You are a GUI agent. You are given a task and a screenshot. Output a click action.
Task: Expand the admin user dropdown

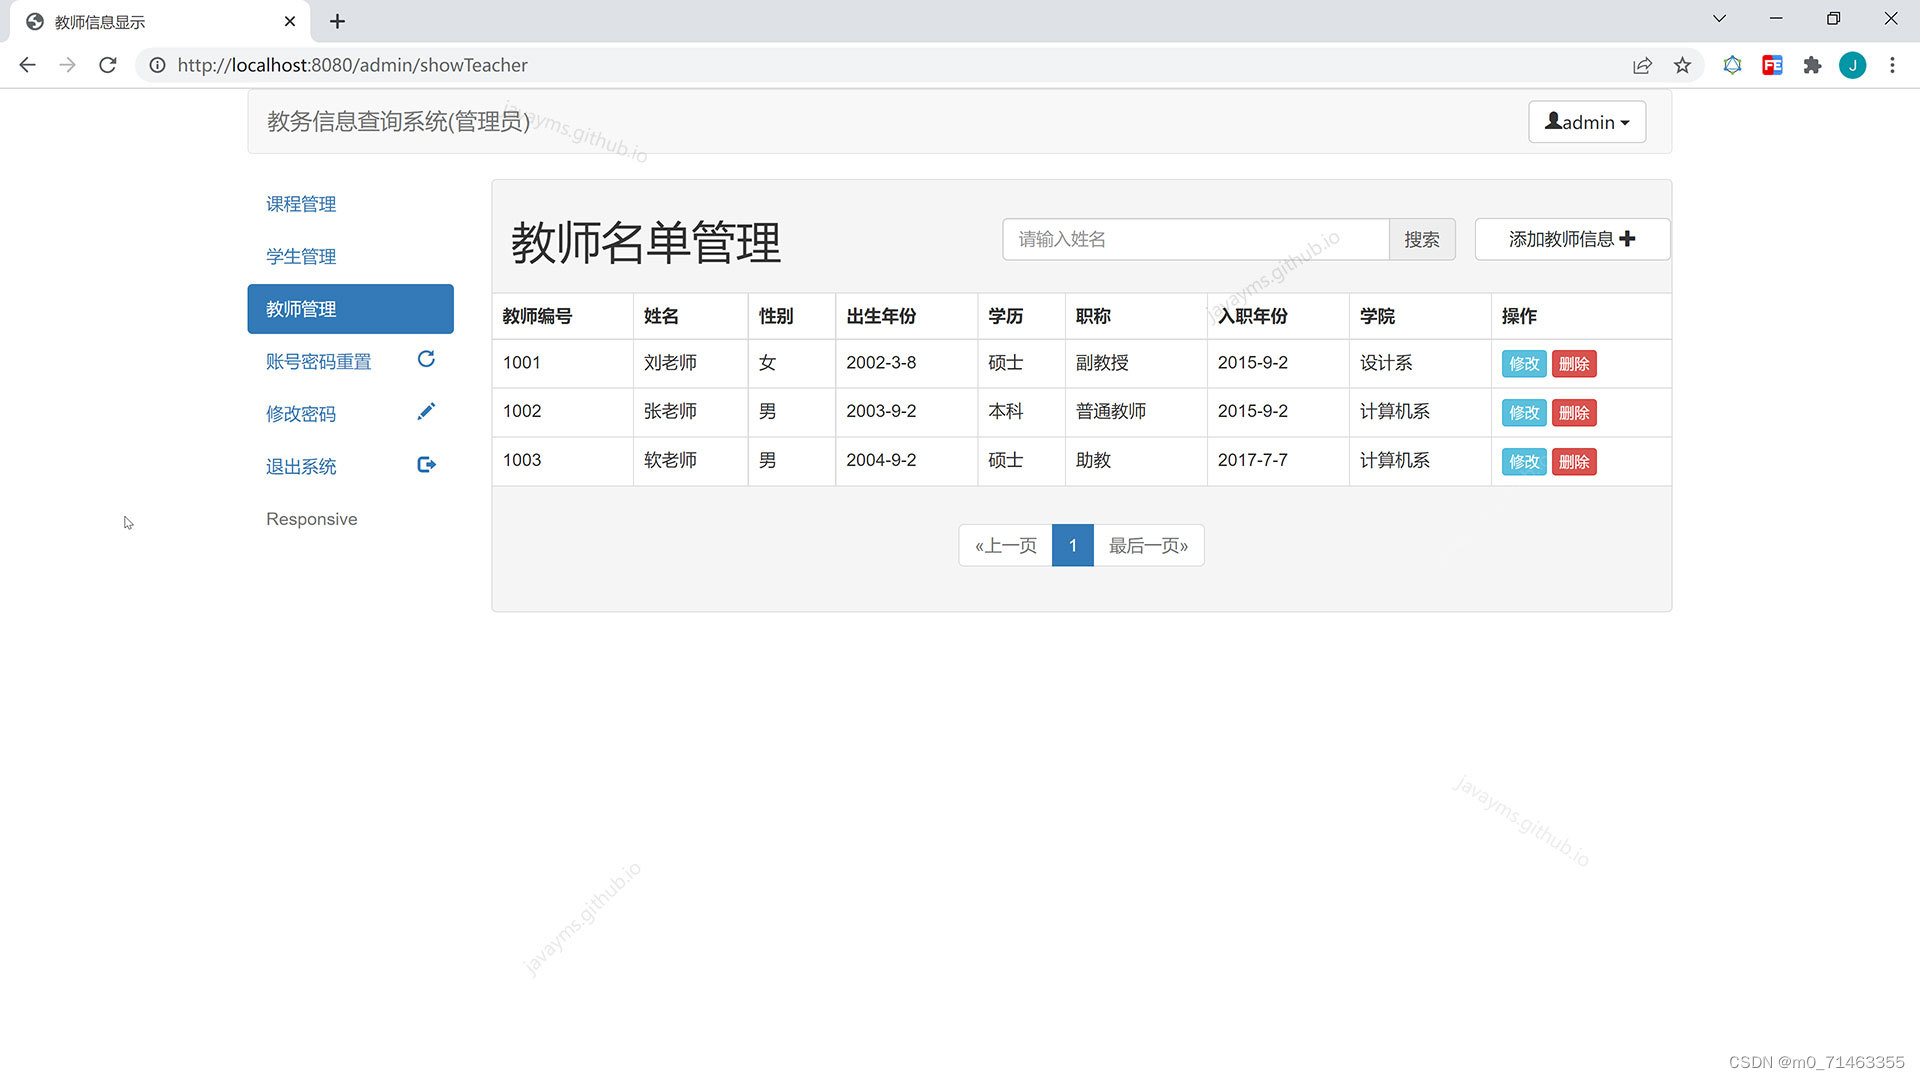pyautogui.click(x=1586, y=122)
